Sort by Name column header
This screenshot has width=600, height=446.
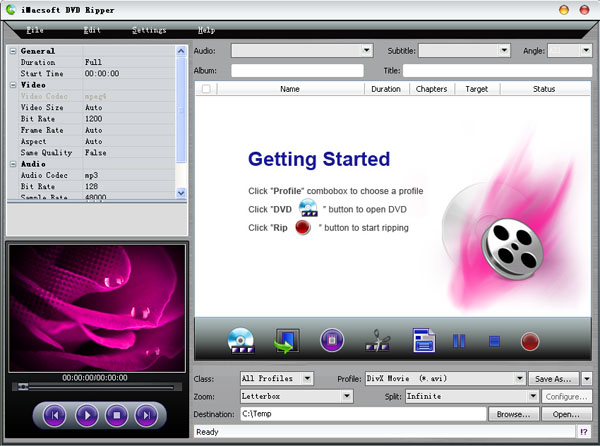(x=290, y=89)
